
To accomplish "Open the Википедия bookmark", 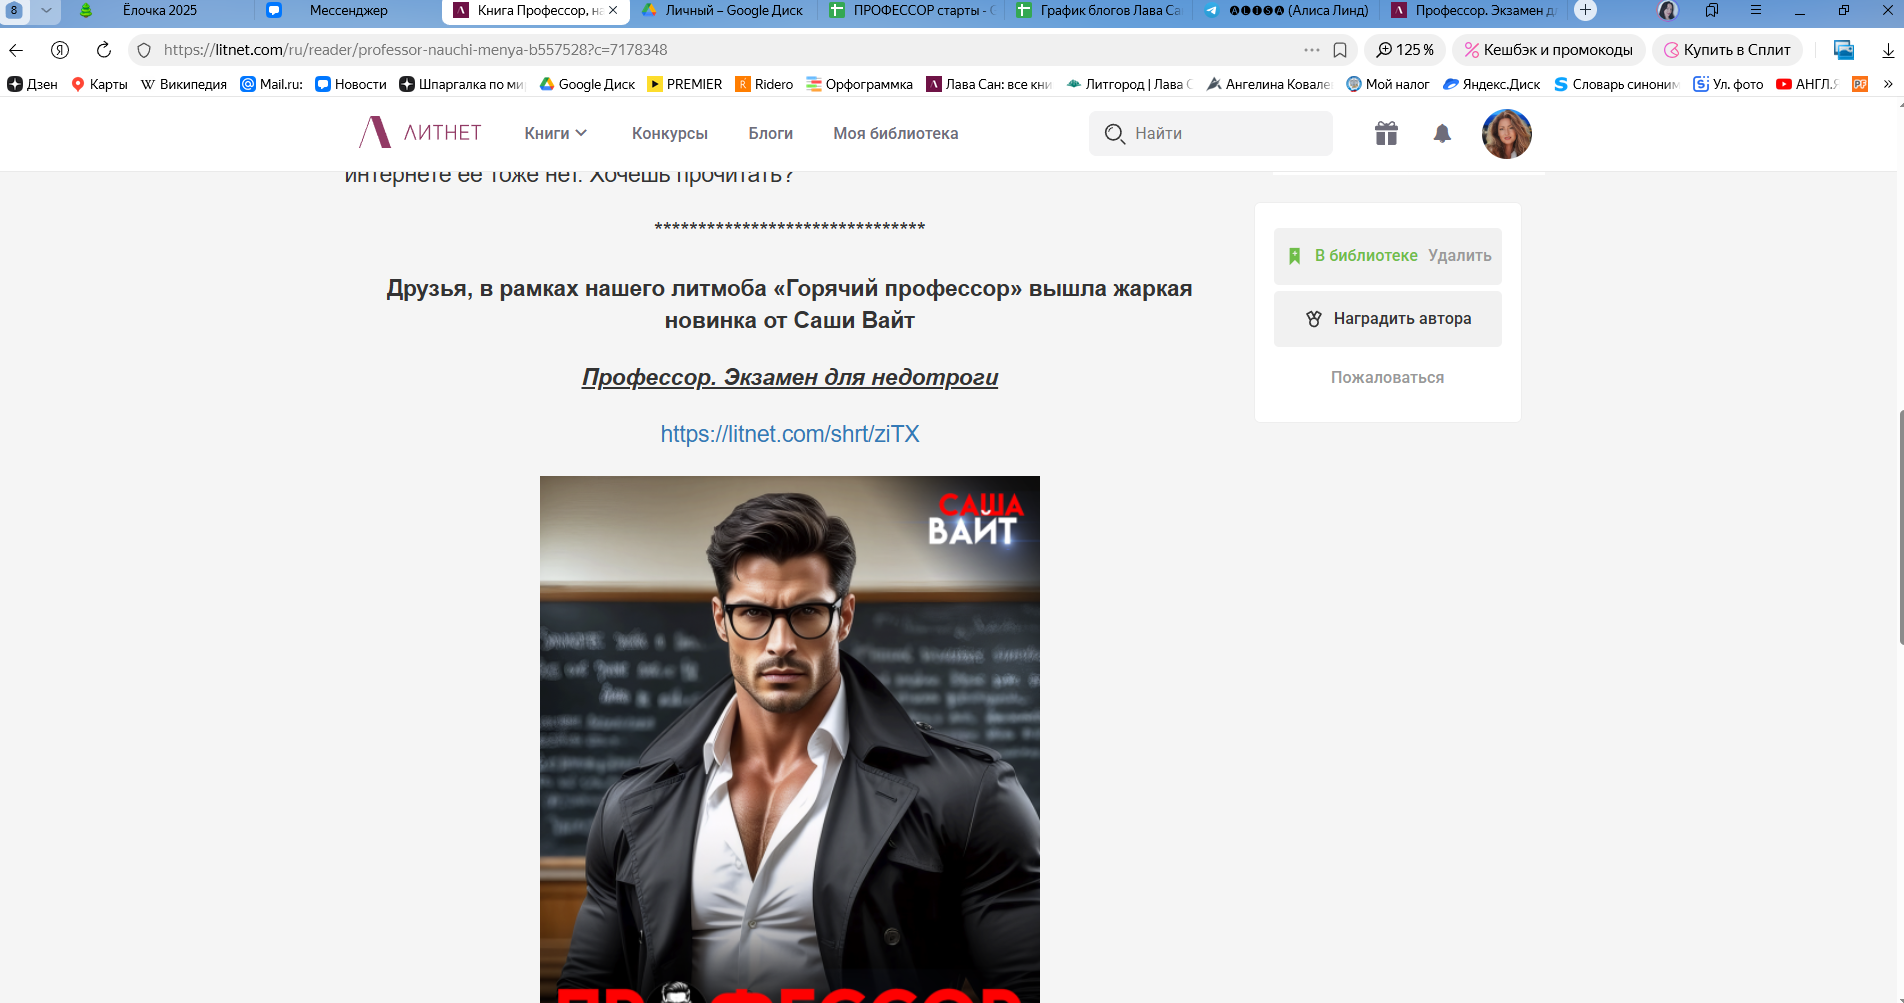I will pos(184,84).
